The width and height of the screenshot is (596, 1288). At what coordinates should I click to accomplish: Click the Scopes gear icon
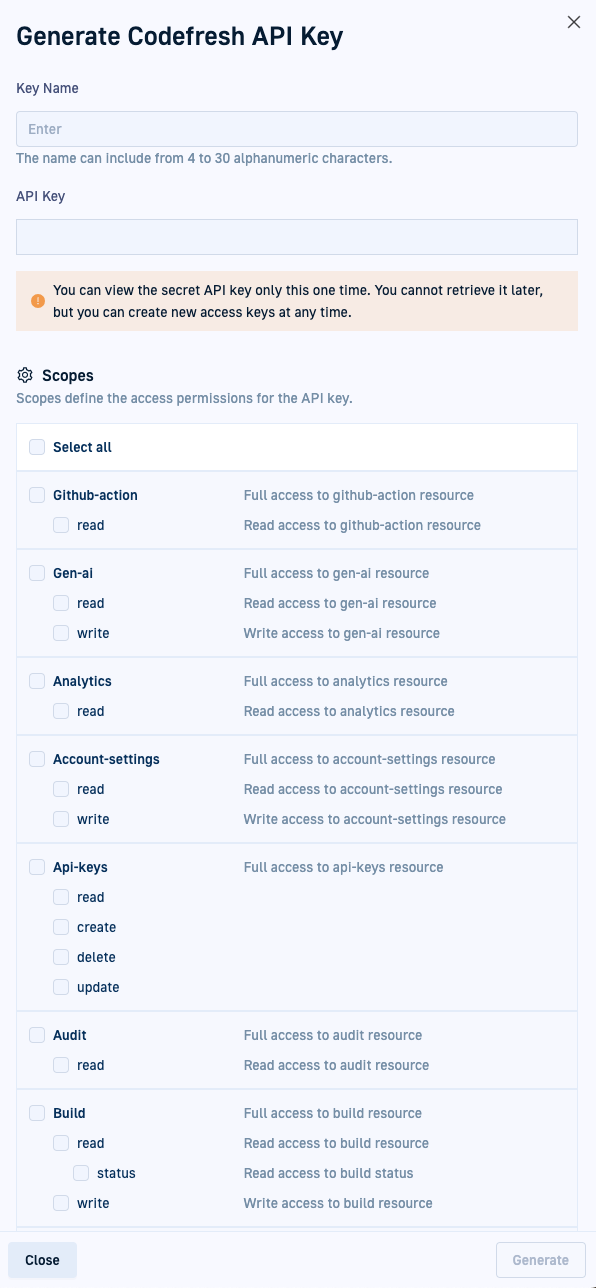[x=25, y=376]
